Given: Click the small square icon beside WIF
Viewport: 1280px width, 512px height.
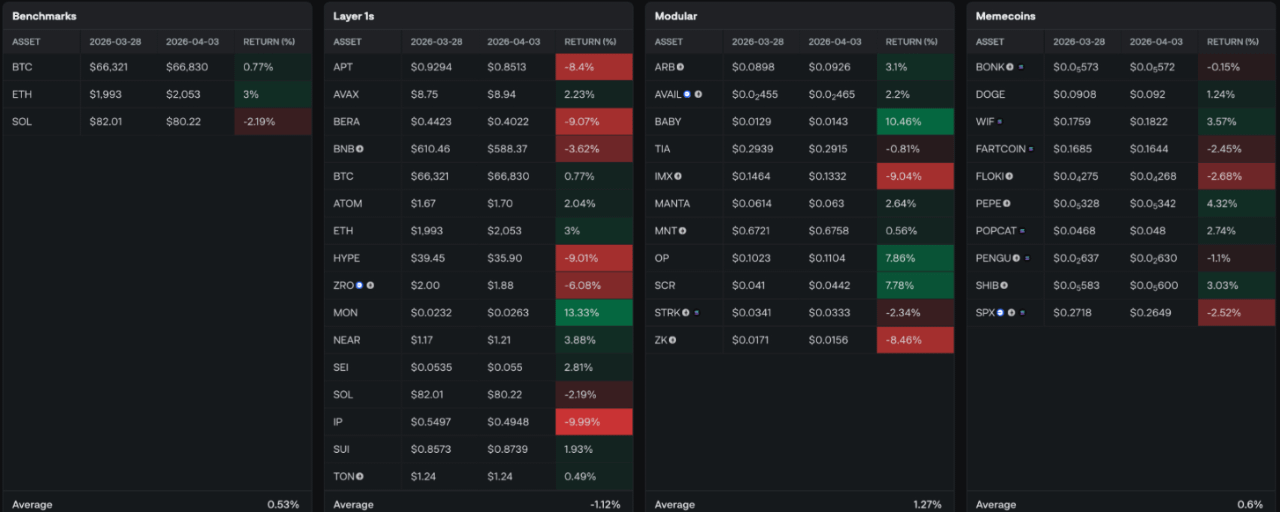Looking at the screenshot, I should point(999,122).
